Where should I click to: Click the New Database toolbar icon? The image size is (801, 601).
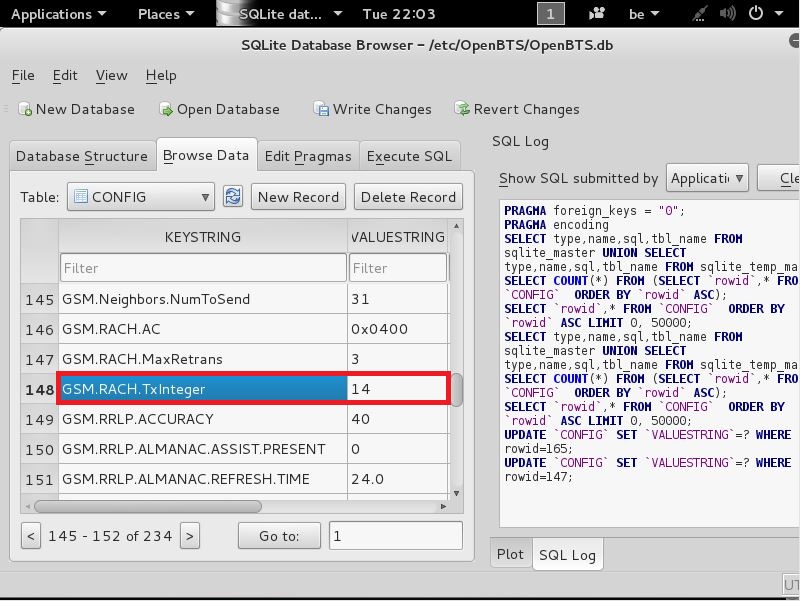coord(25,109)
